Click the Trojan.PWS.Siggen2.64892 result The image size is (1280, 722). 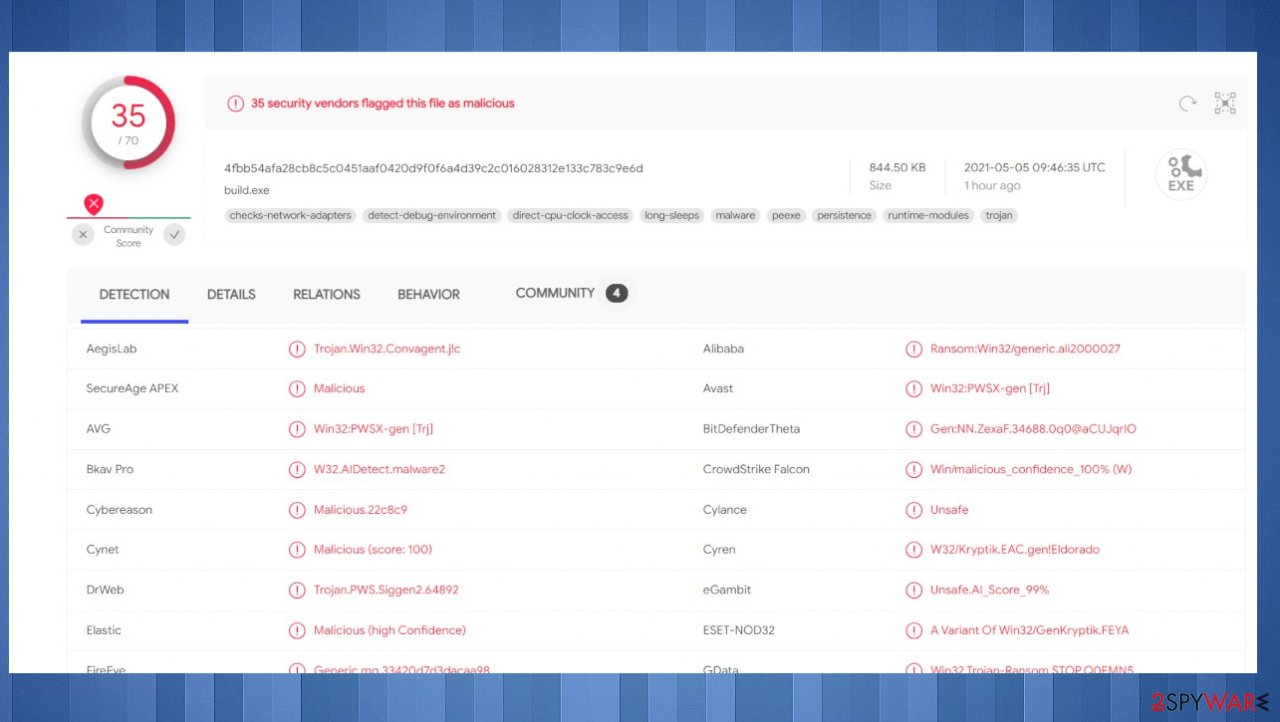tap(386, 590)
